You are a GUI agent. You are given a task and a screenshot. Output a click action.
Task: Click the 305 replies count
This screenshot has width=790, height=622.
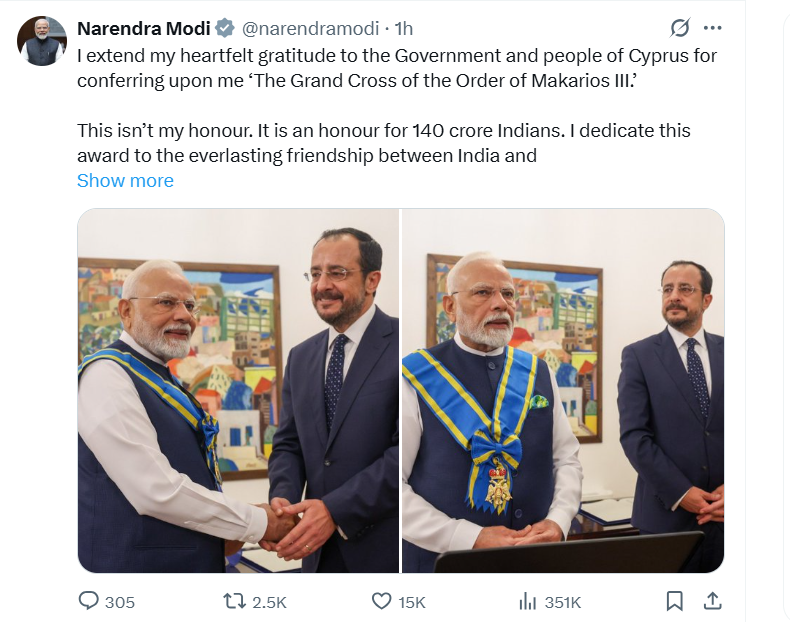(120, 602)
